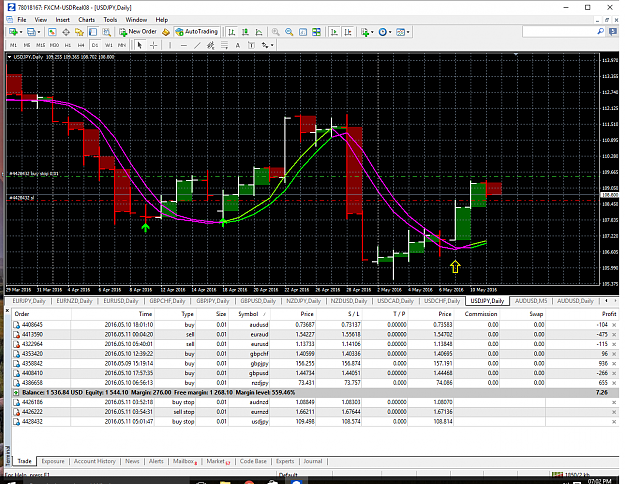This screenshot has height=484, width=625.
Task: Toggle the Market Watch panel
Action: tap(52, 32)
